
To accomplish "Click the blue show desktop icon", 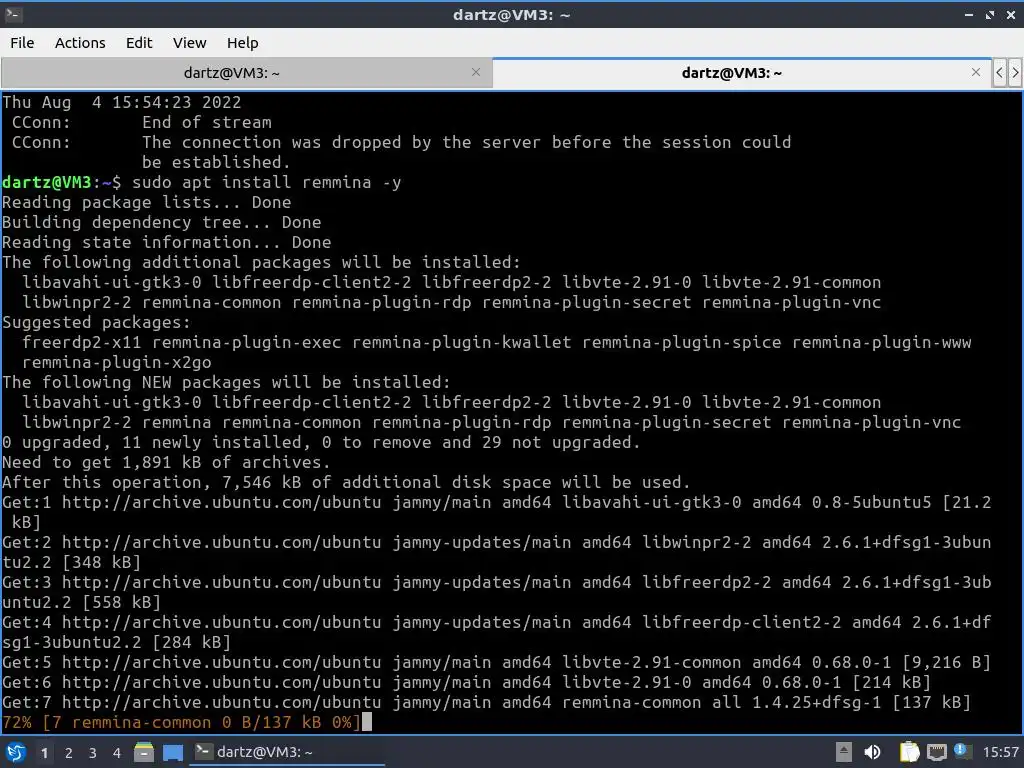I will (173, 752).
